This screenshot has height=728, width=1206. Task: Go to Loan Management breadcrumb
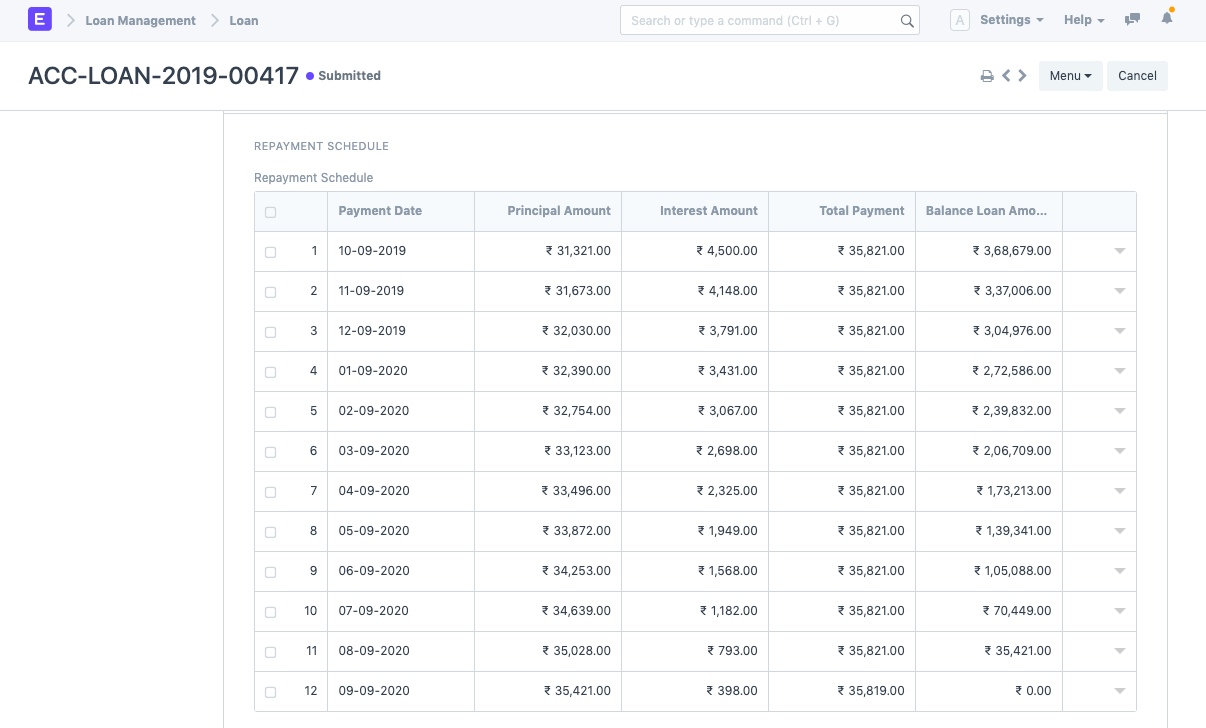click(x=140, y=20)
